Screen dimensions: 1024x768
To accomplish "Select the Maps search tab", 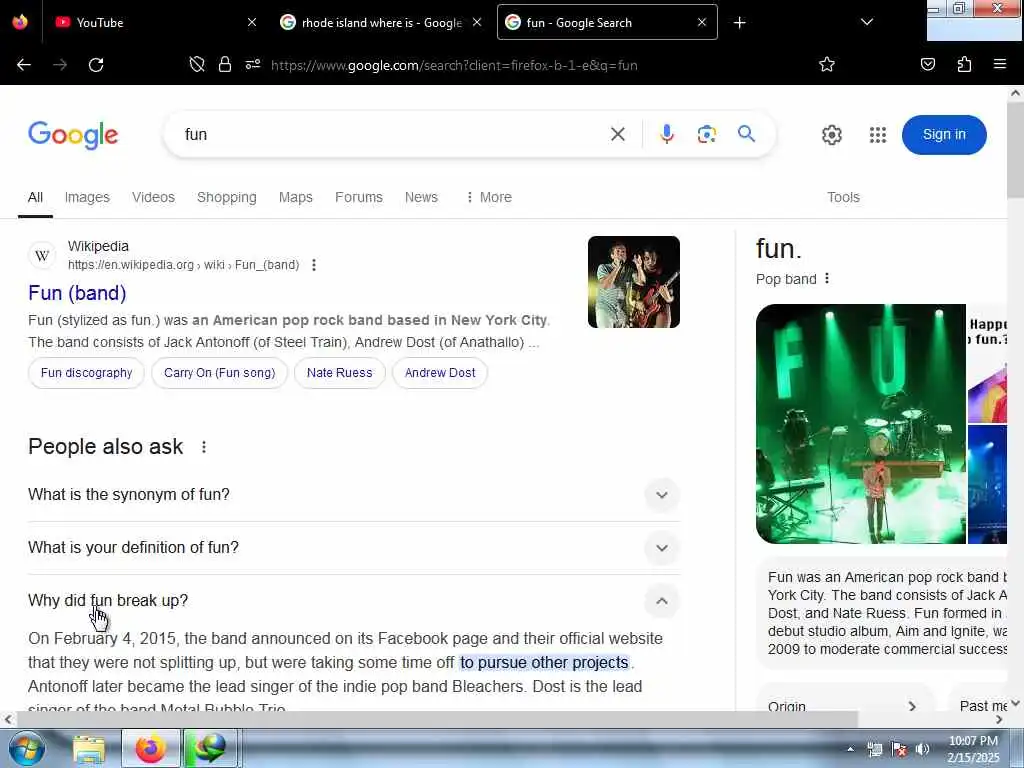I will pos(296,197).
